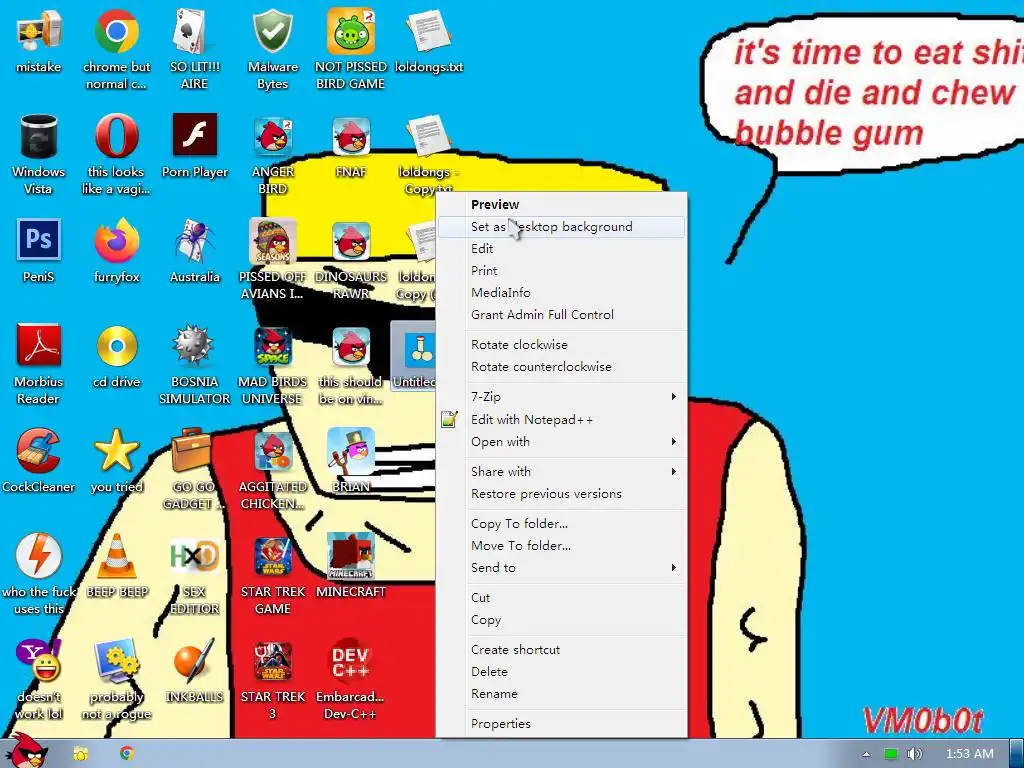Click the 'Malware Bytes' shield icon
1024x768 pixels.
click(x=272, y=49)
